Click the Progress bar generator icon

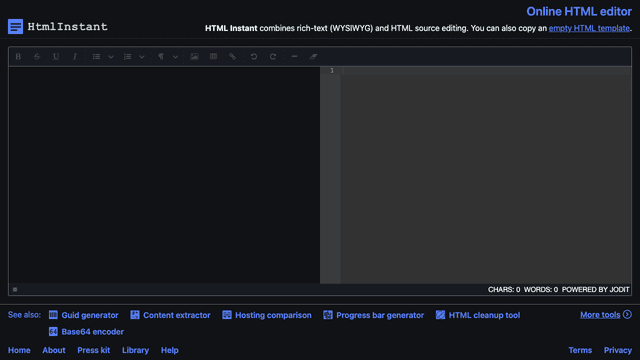(x=328, y=315)
